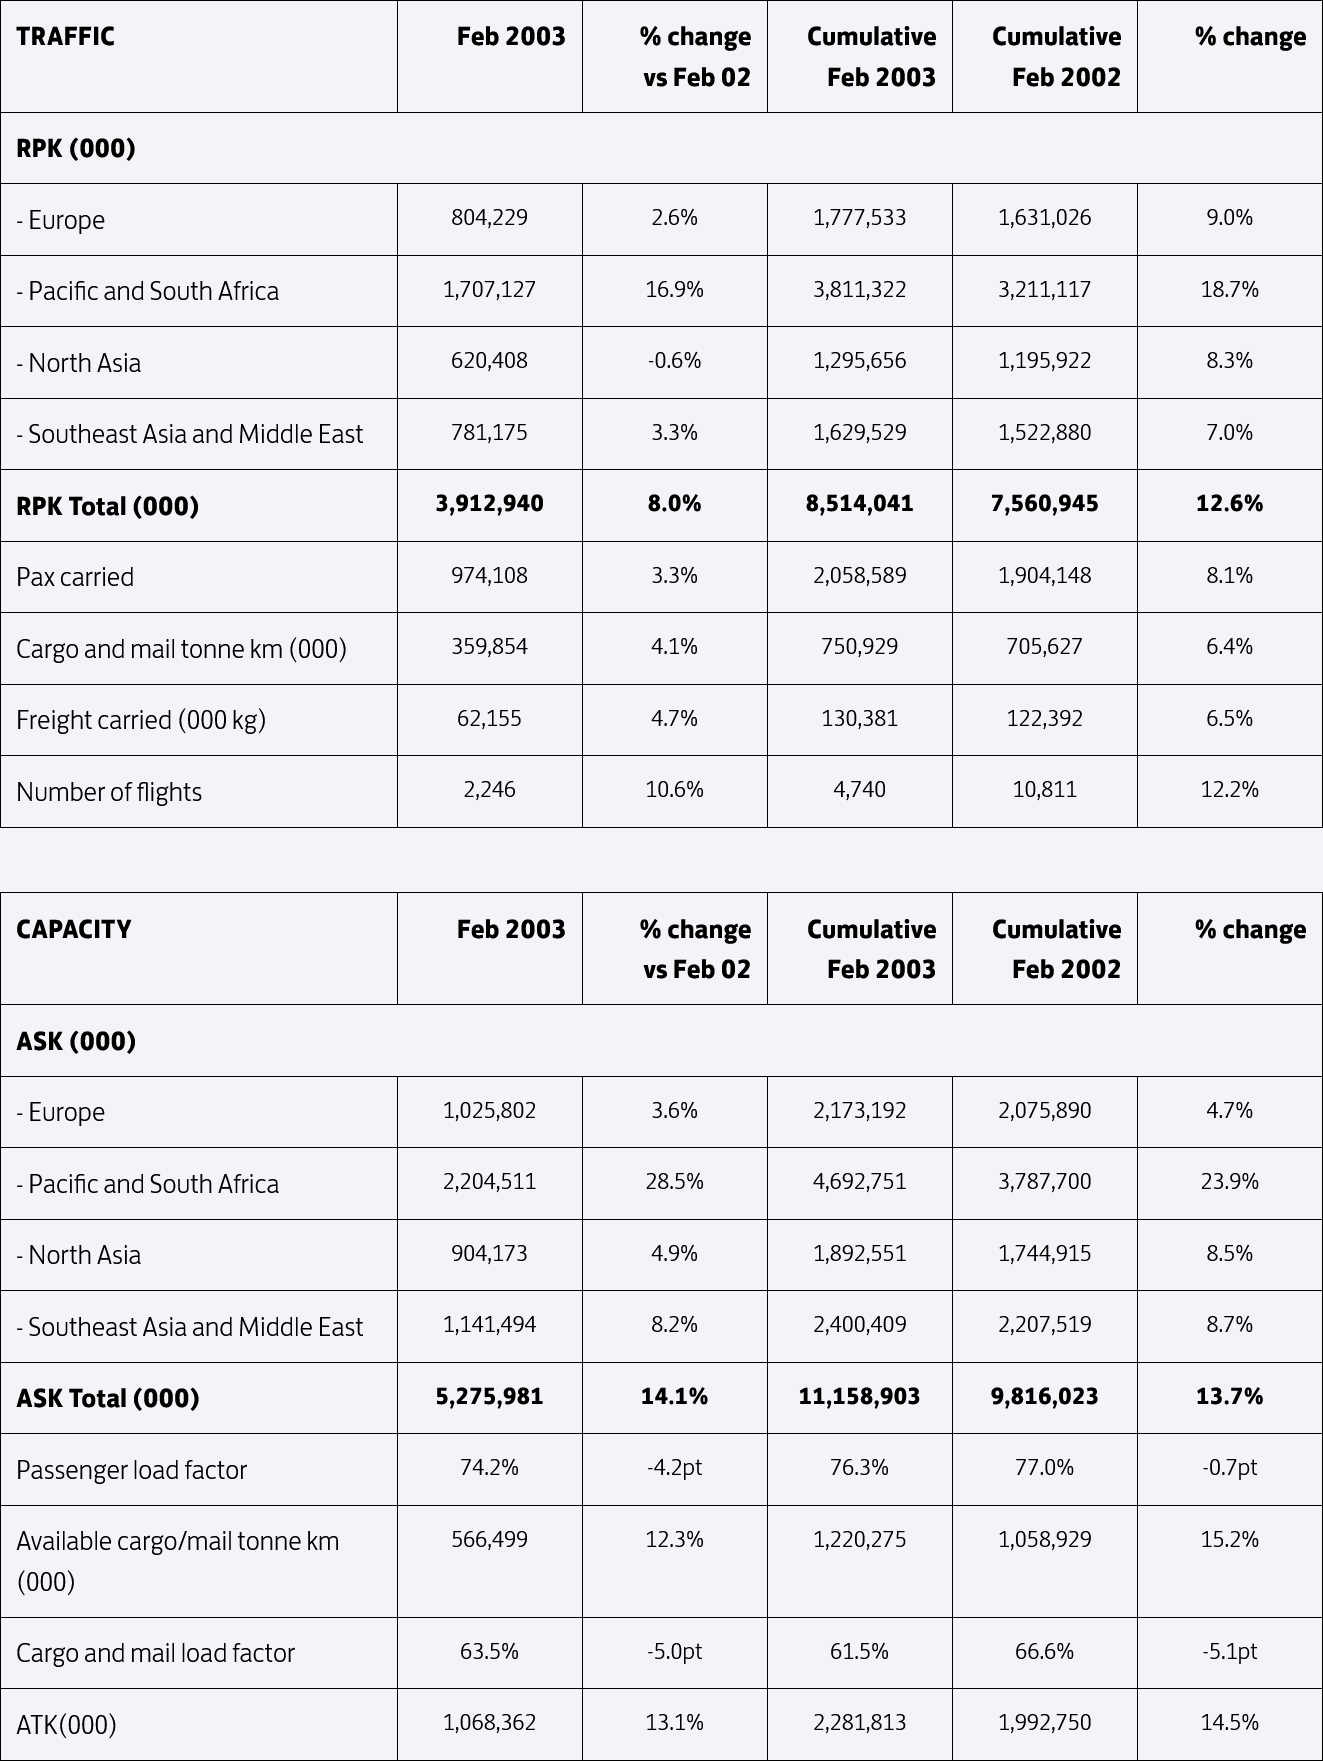
Task: Select the Pacific and South Africa RPK row label
Action: (x=148, y=291)
